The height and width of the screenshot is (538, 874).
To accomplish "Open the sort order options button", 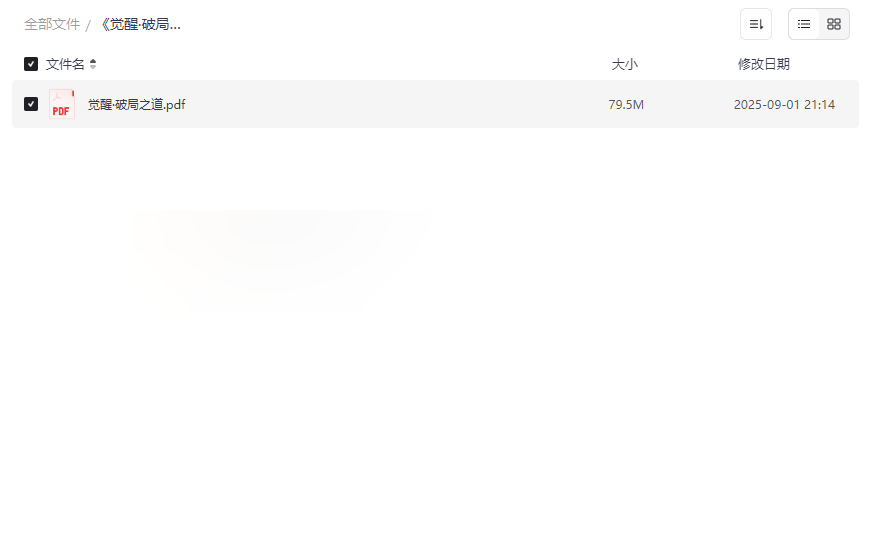I will click(756, 24).
